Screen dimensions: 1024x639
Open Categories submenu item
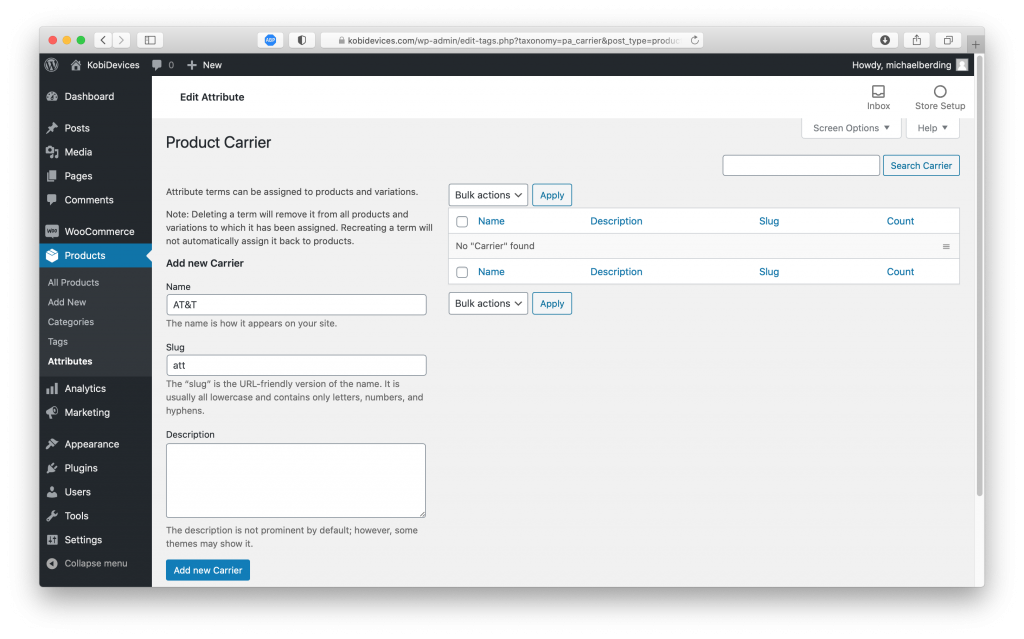coord(71,321)
